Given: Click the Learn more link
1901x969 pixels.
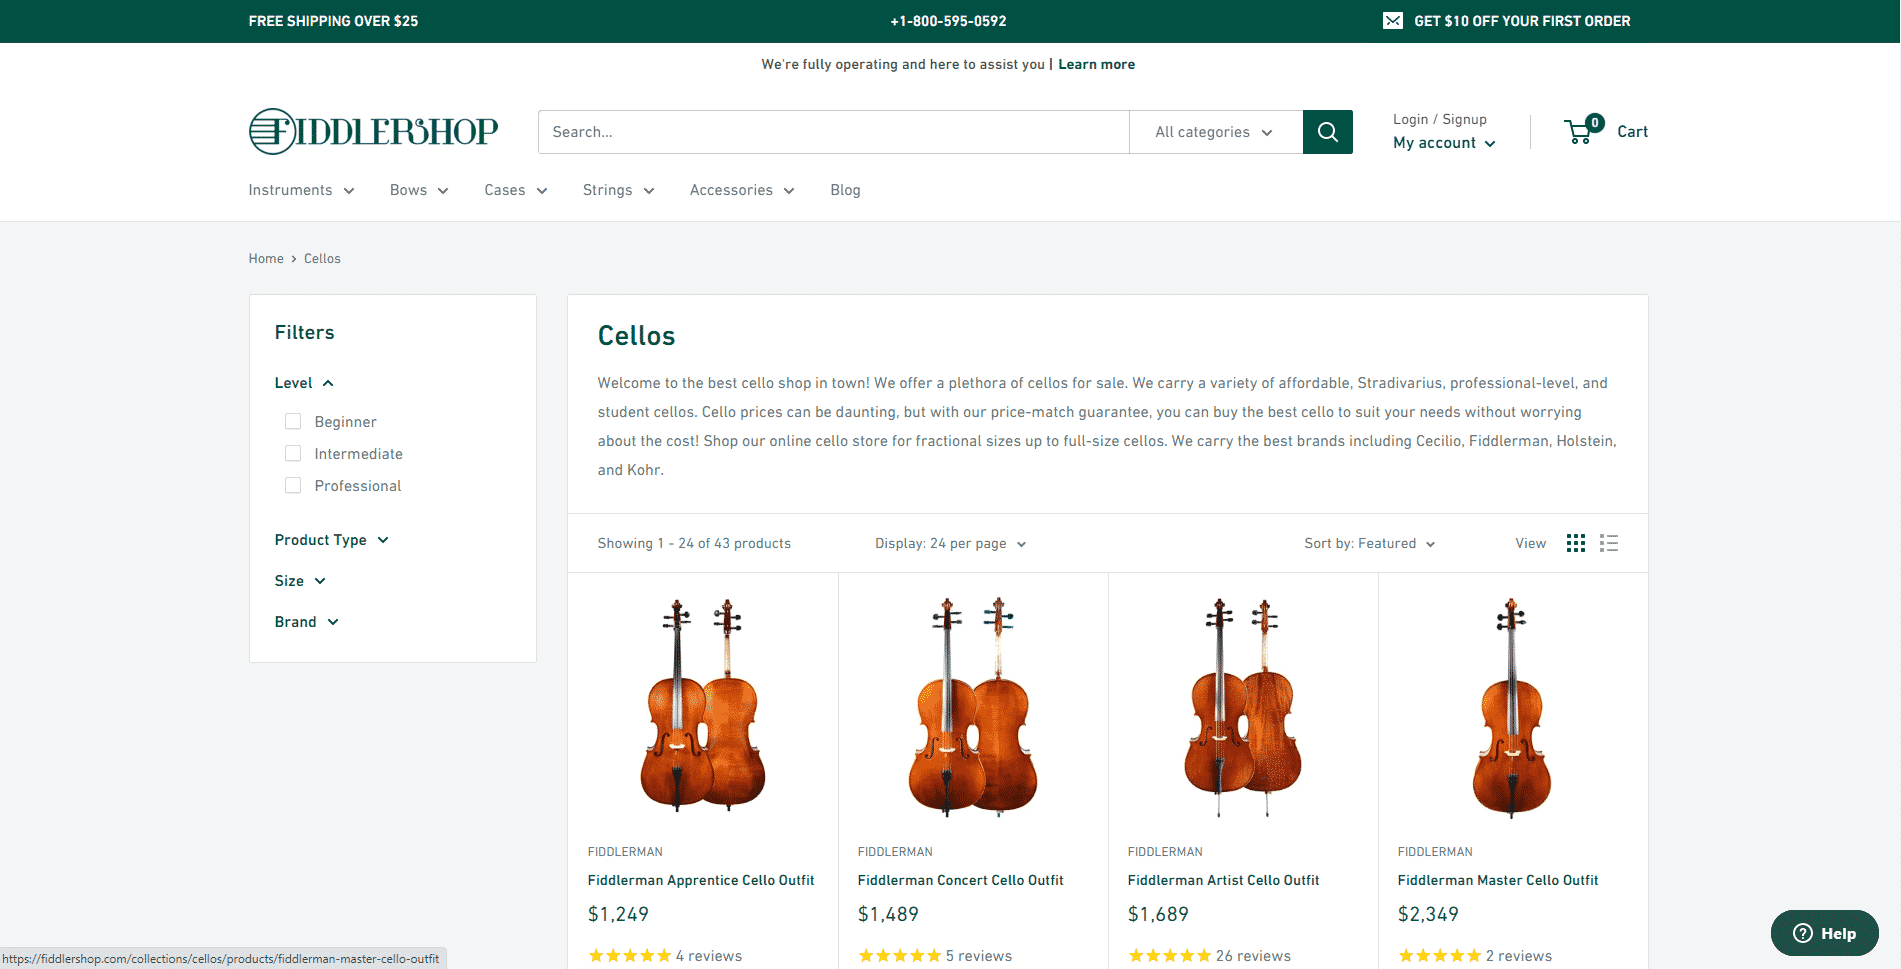Looking at the screenshot, I should 1096,64.
